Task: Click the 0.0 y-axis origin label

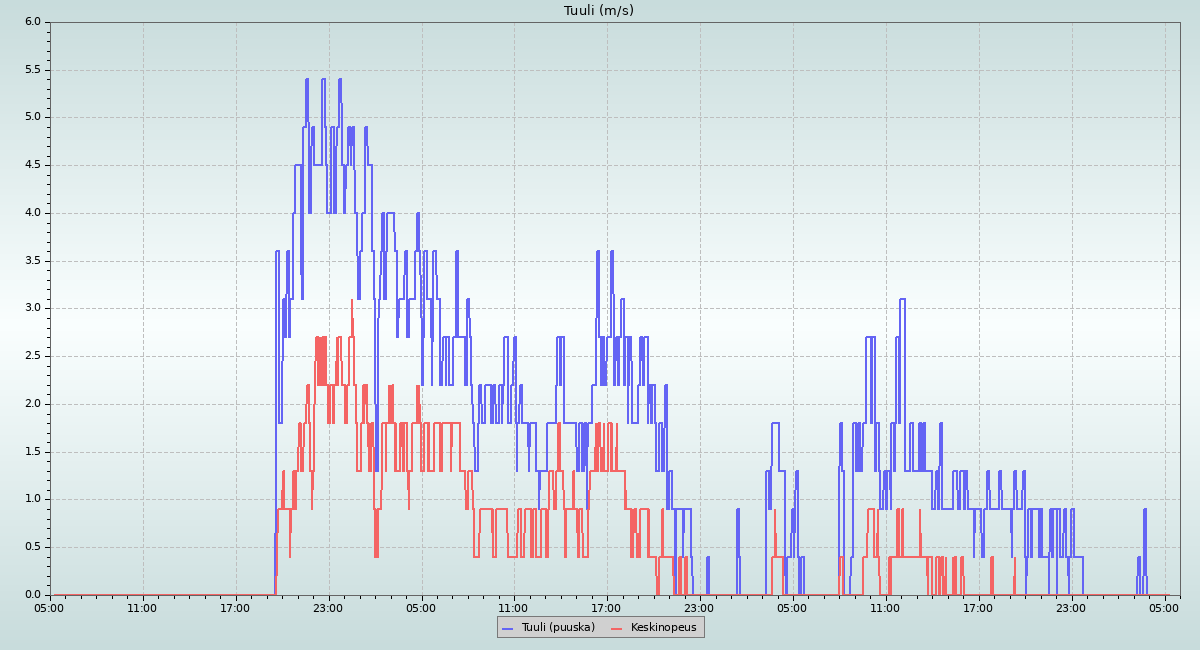Action: point(32,595)
